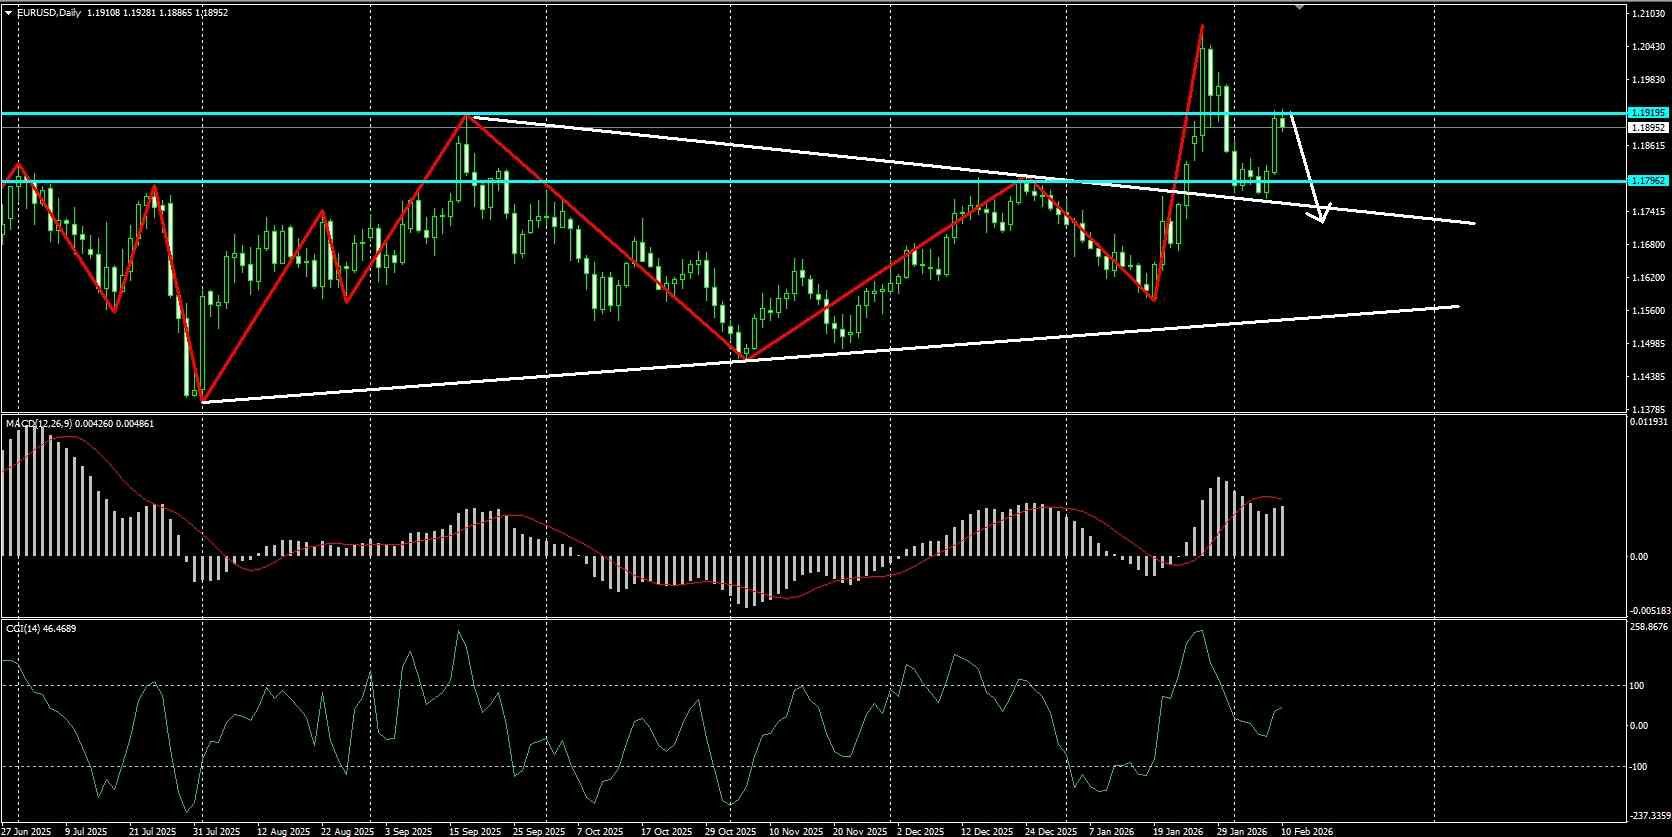
Task: Click the 21 Jul 2025 date label
Action: (152, 831)
